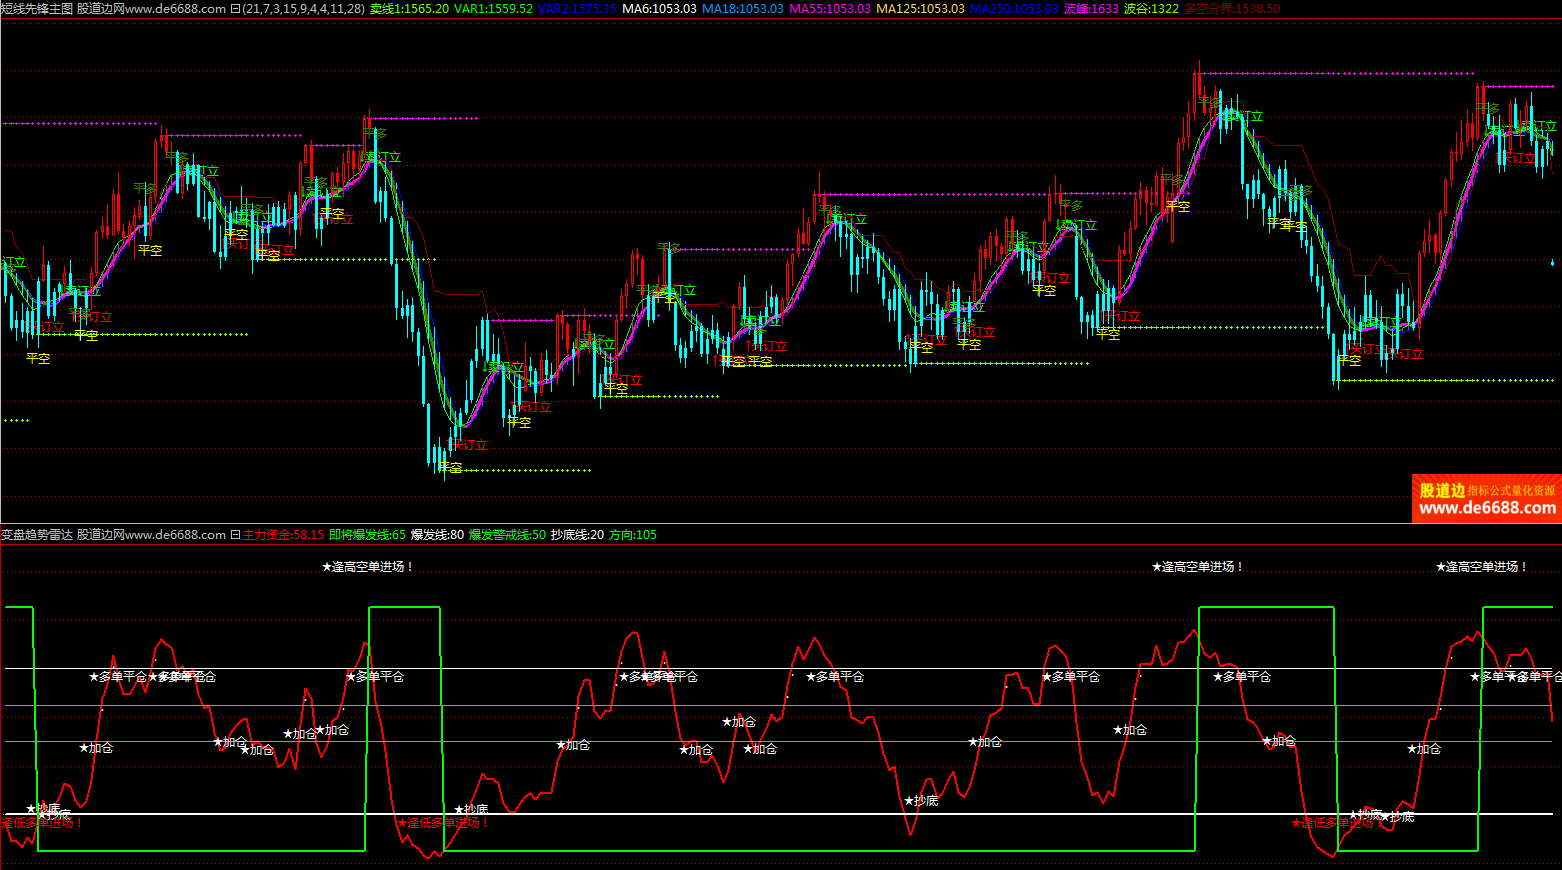Click the 爆发线:80 legend label
The height and width of the screenshot is (870, 1562).
437,535
